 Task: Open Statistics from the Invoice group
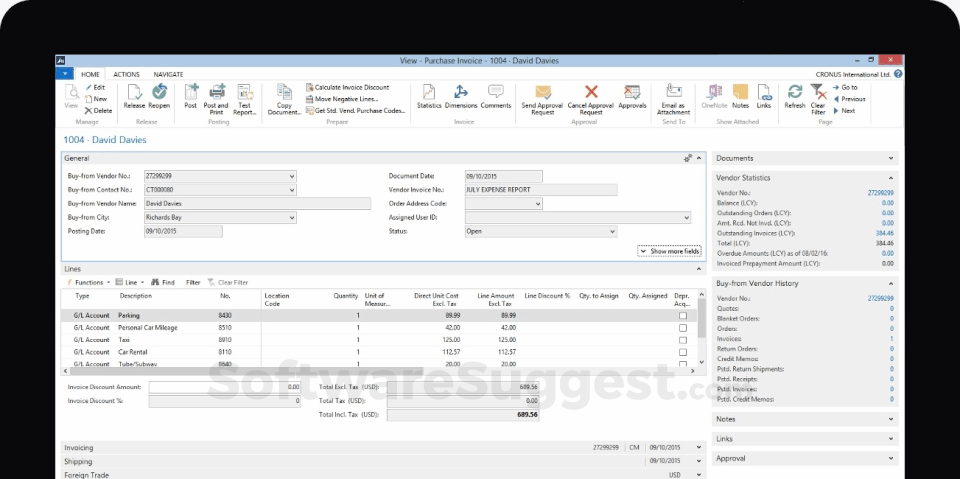429,94
